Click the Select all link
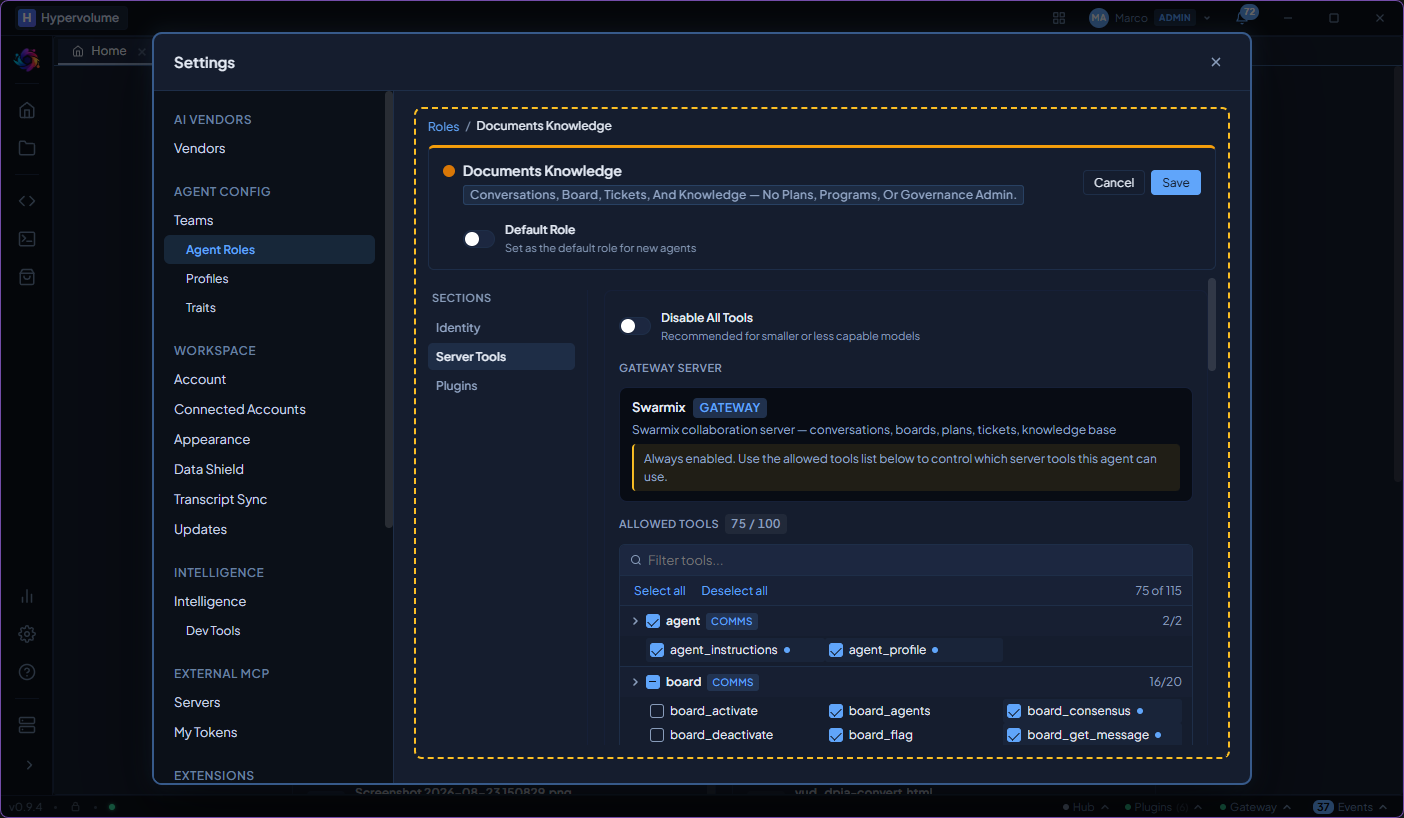 coord(660,591)
